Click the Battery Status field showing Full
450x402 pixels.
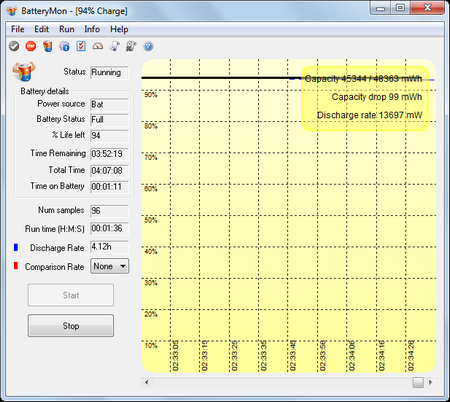pyautogui.click(x=109, y=120)
